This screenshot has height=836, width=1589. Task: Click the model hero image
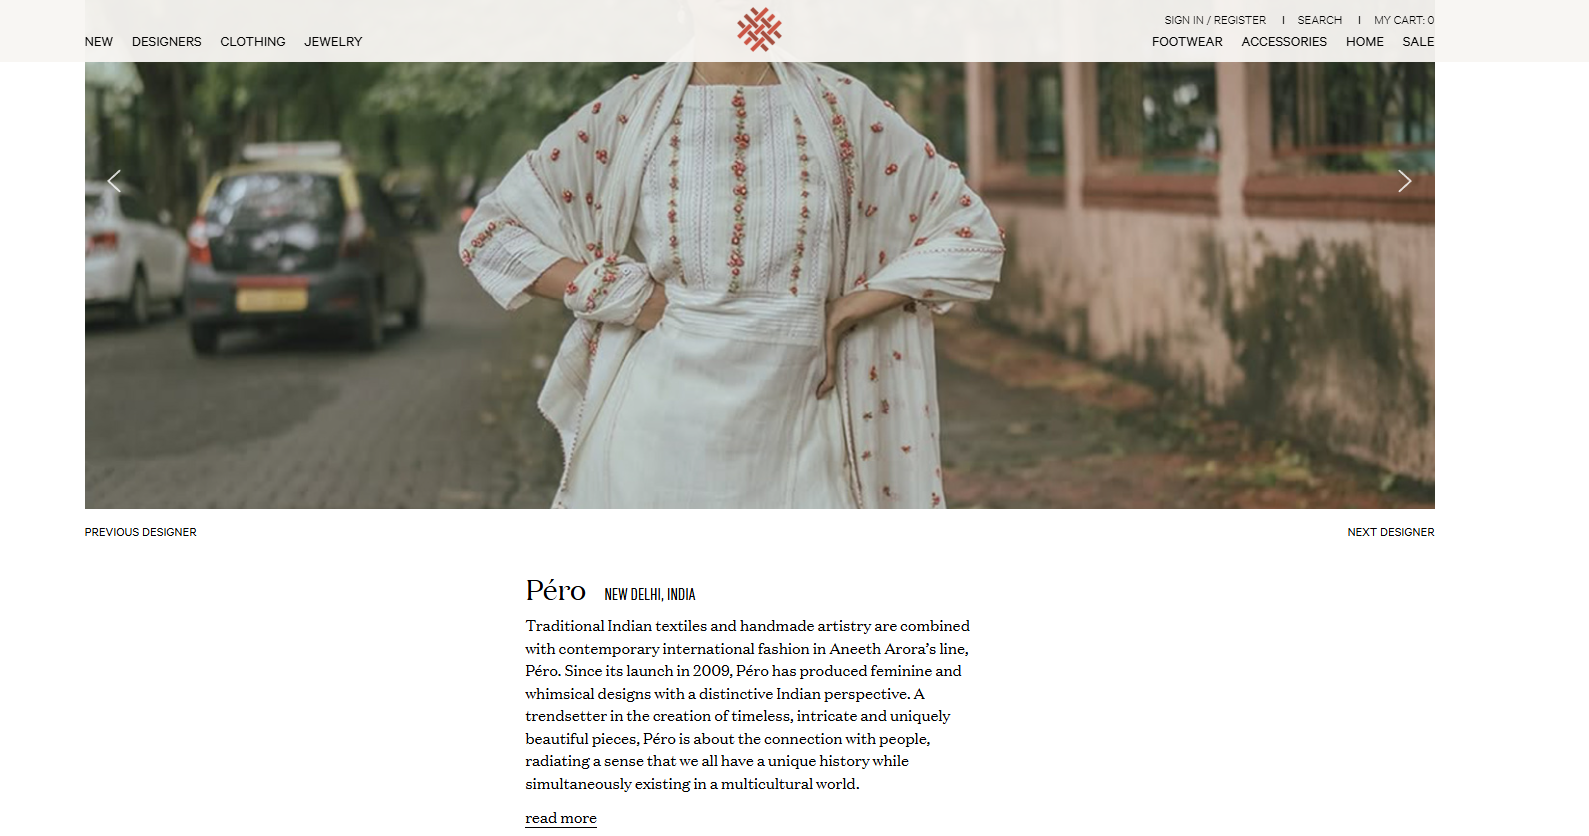[760, 285]
